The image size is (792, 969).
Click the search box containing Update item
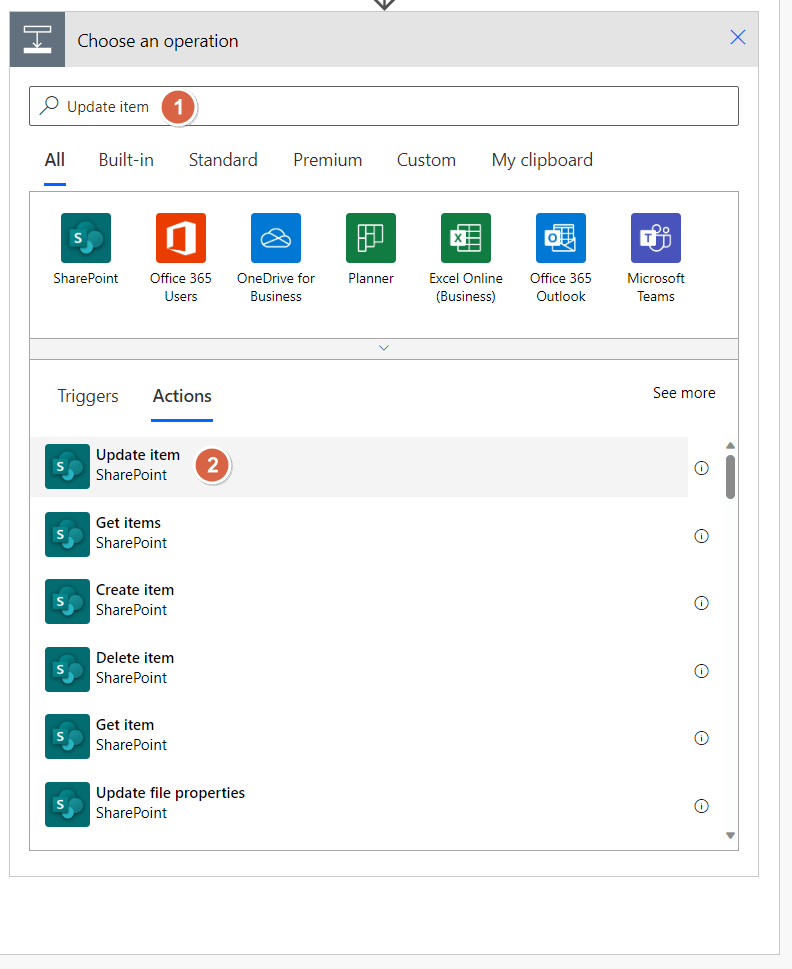tap(384, 106)
